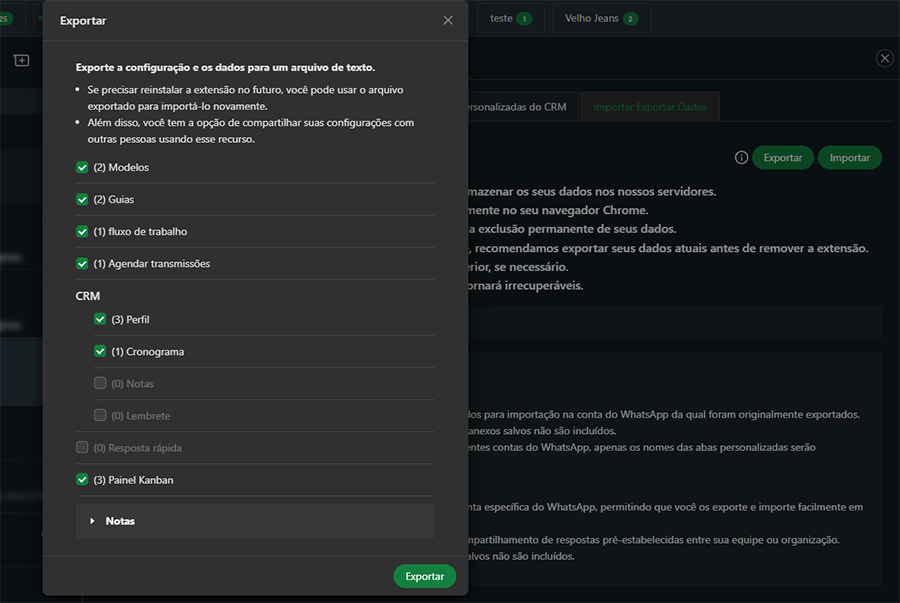900x603 pixels.
Task: Select the Velho Jeans tab
Action: [601, 18]
